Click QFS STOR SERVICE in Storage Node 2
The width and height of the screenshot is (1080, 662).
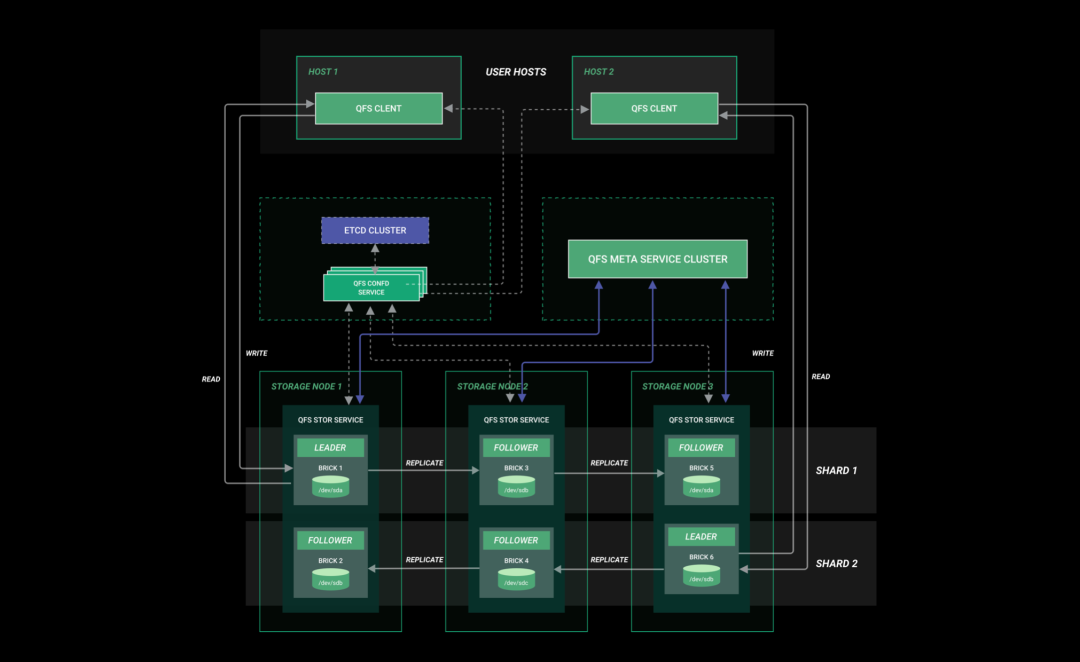(517, 420)
